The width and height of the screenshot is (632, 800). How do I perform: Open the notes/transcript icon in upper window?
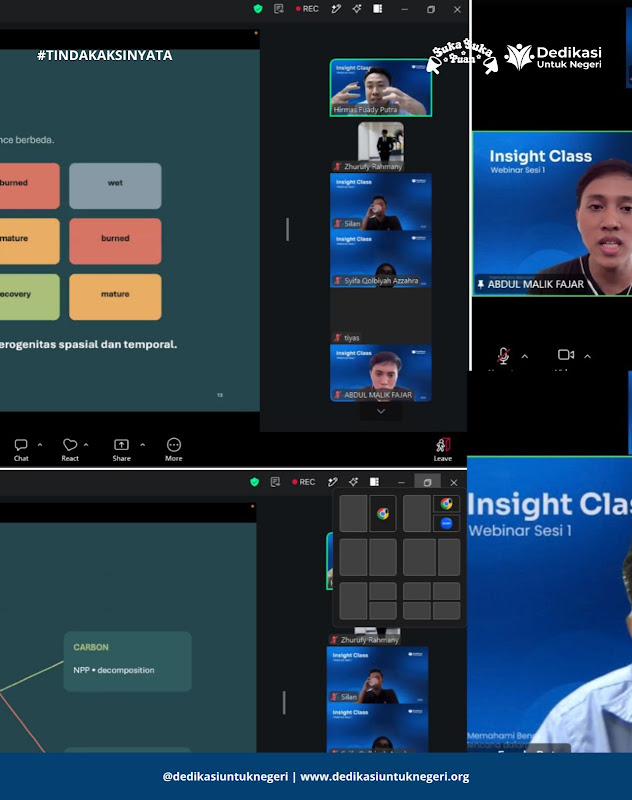279,9
